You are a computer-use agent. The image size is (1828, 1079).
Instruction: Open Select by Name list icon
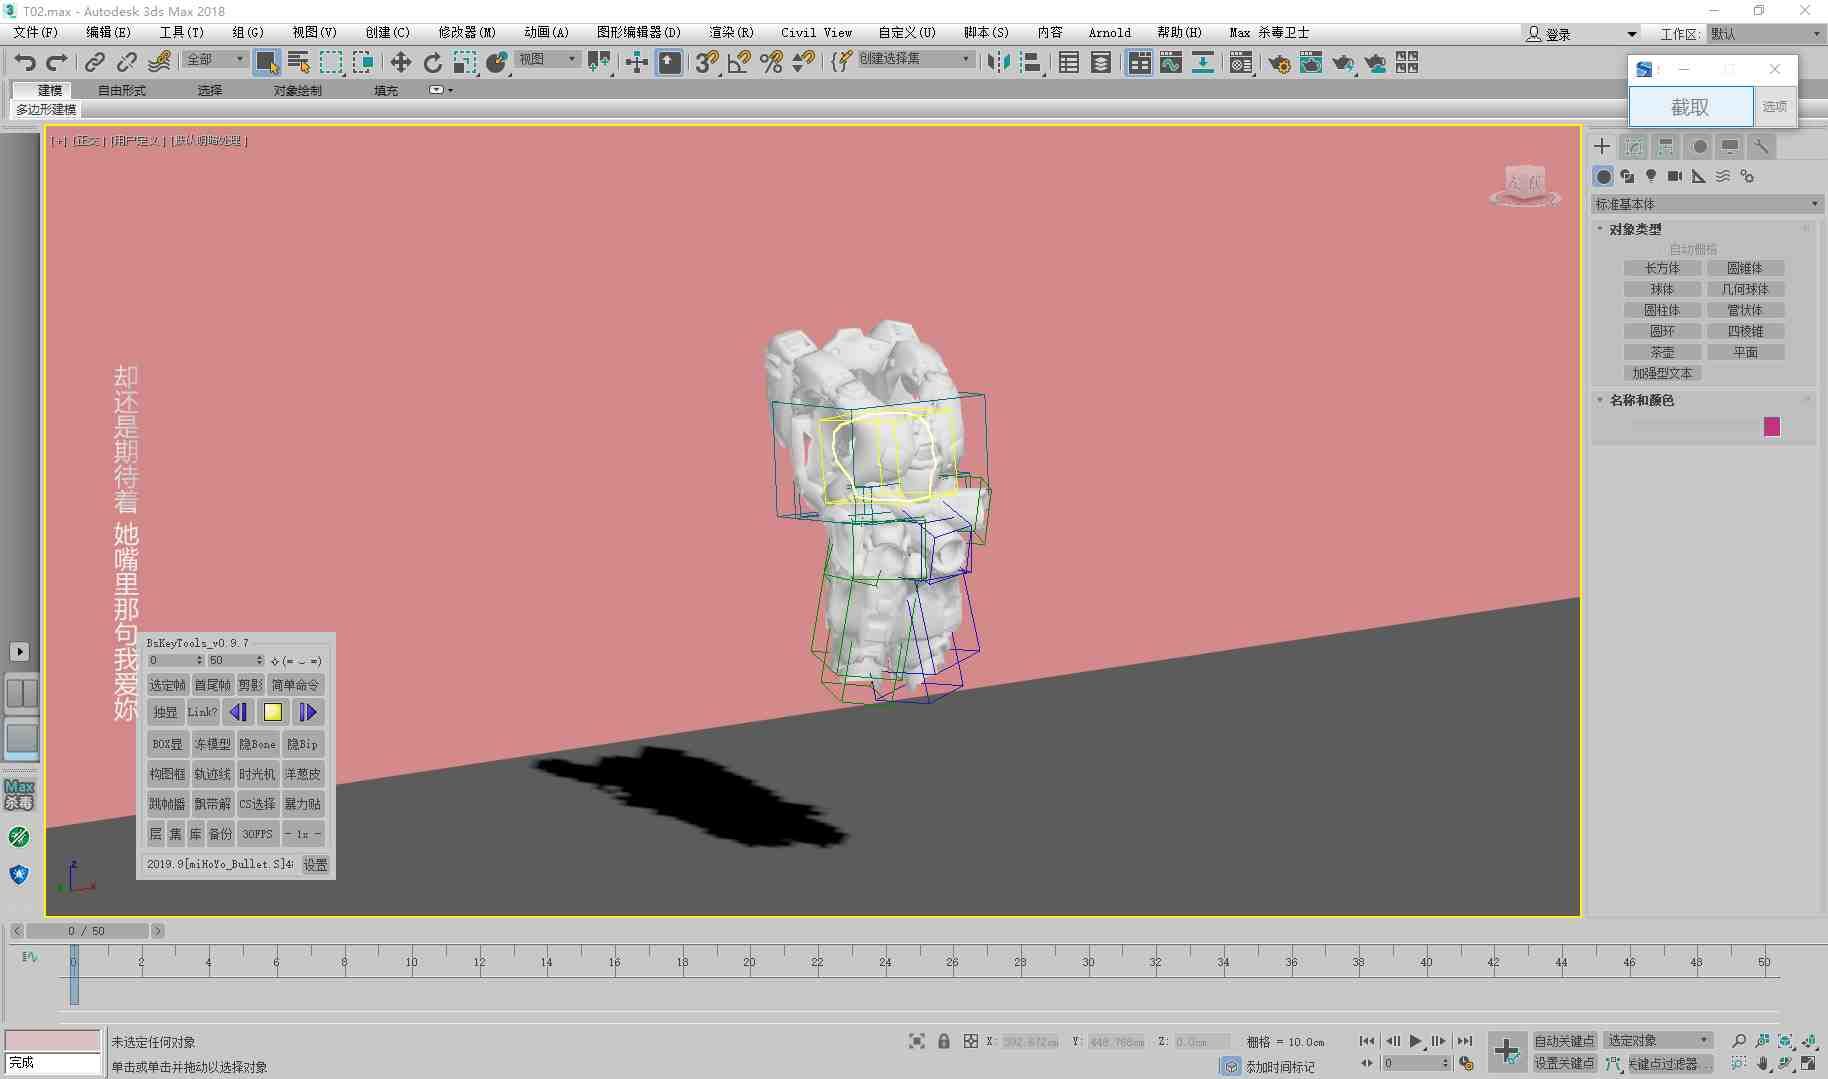tap(298, 62)
